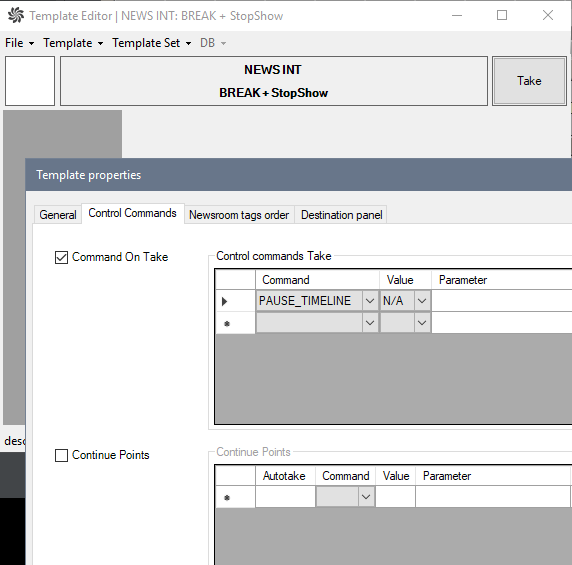The width and height of the screenshot is (572, 565).
Task: Enable the Continue Points checkbox
Action: click(61, 455)
